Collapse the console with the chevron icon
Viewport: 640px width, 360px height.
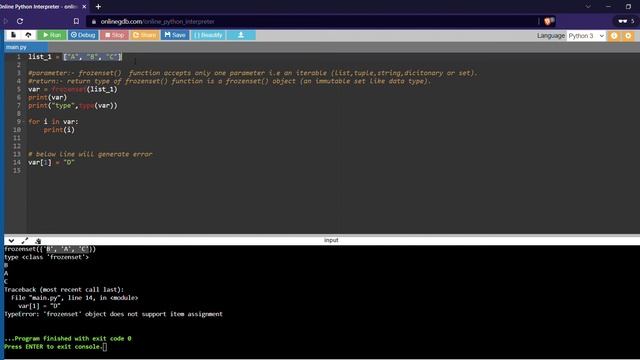[x=11, y=241]
